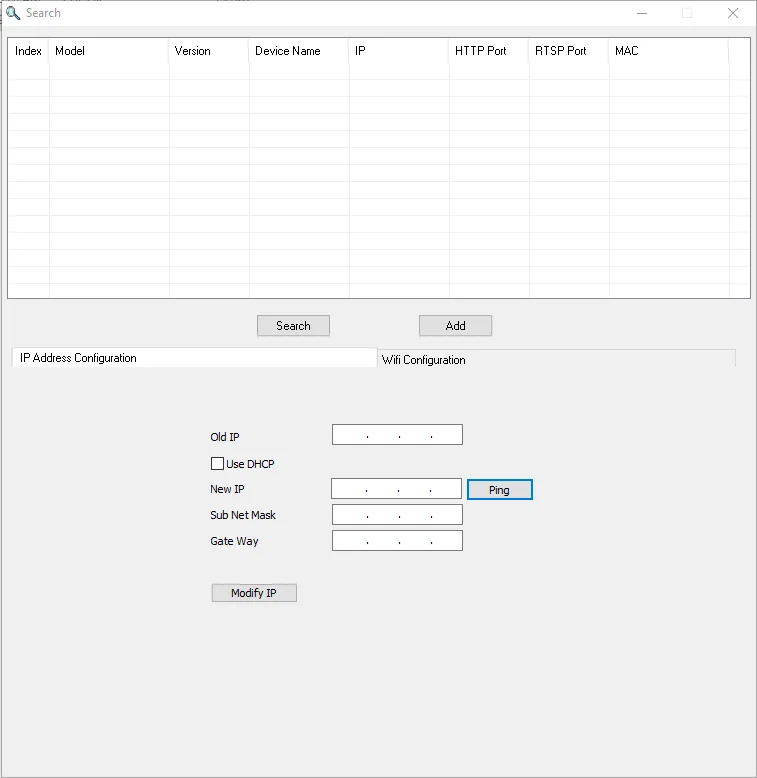757x778 pixels.
Task: Close the Search window
Action: pyautogui.click(x=733, y=13)
